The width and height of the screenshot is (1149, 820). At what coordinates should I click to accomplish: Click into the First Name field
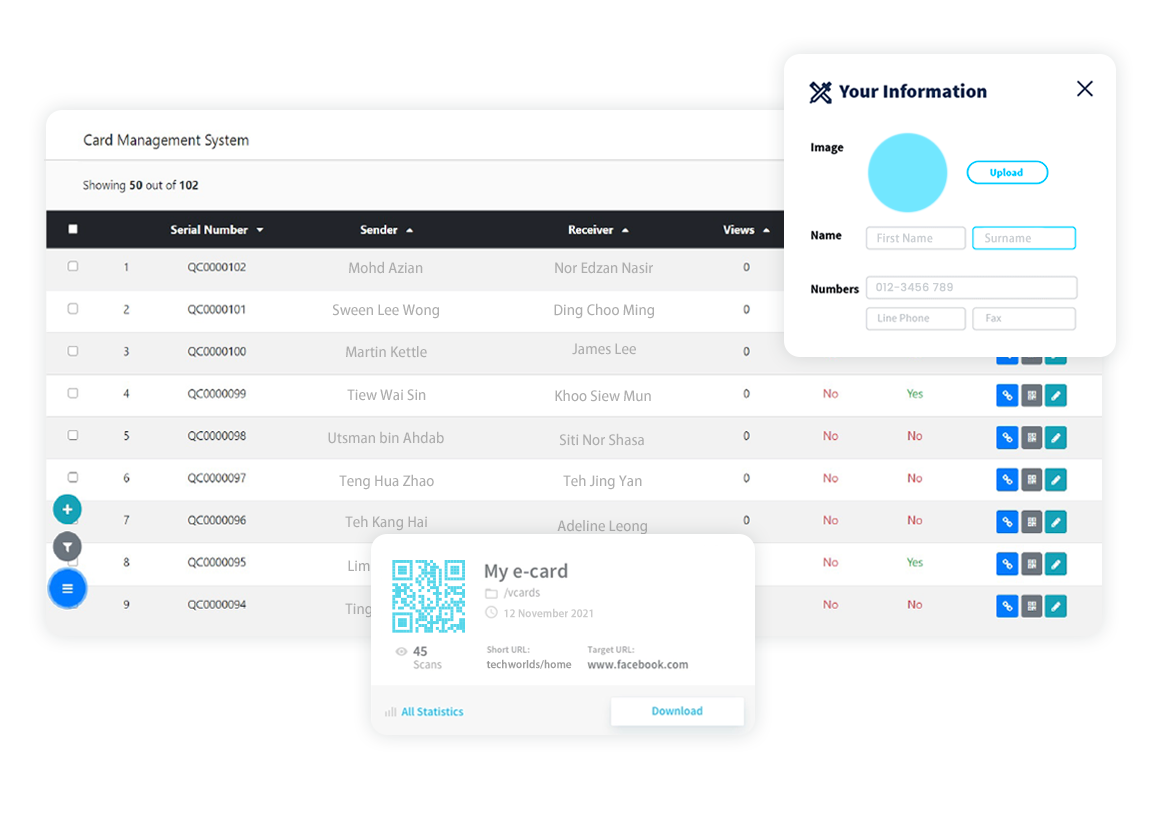point(915,238)
